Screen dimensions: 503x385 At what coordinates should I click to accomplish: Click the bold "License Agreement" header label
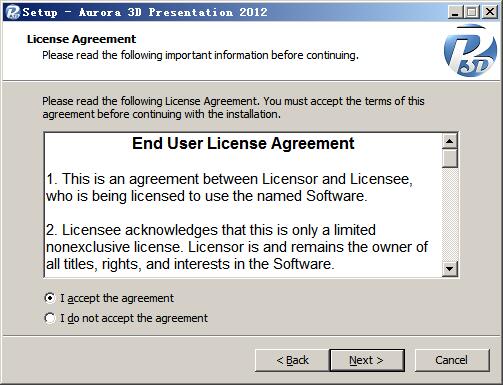click(81, 39)
